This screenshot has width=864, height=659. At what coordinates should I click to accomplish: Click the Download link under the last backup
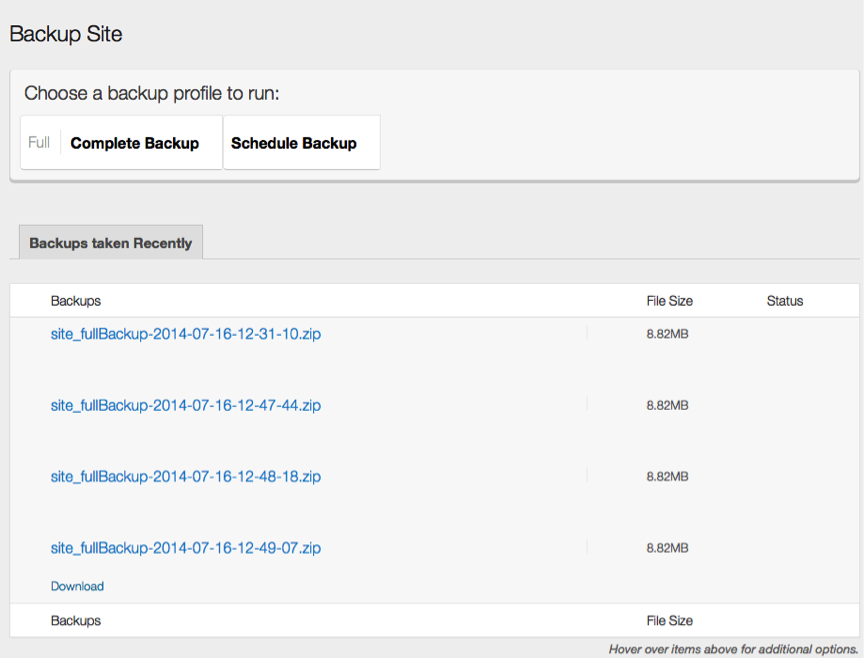pos(77,586)
